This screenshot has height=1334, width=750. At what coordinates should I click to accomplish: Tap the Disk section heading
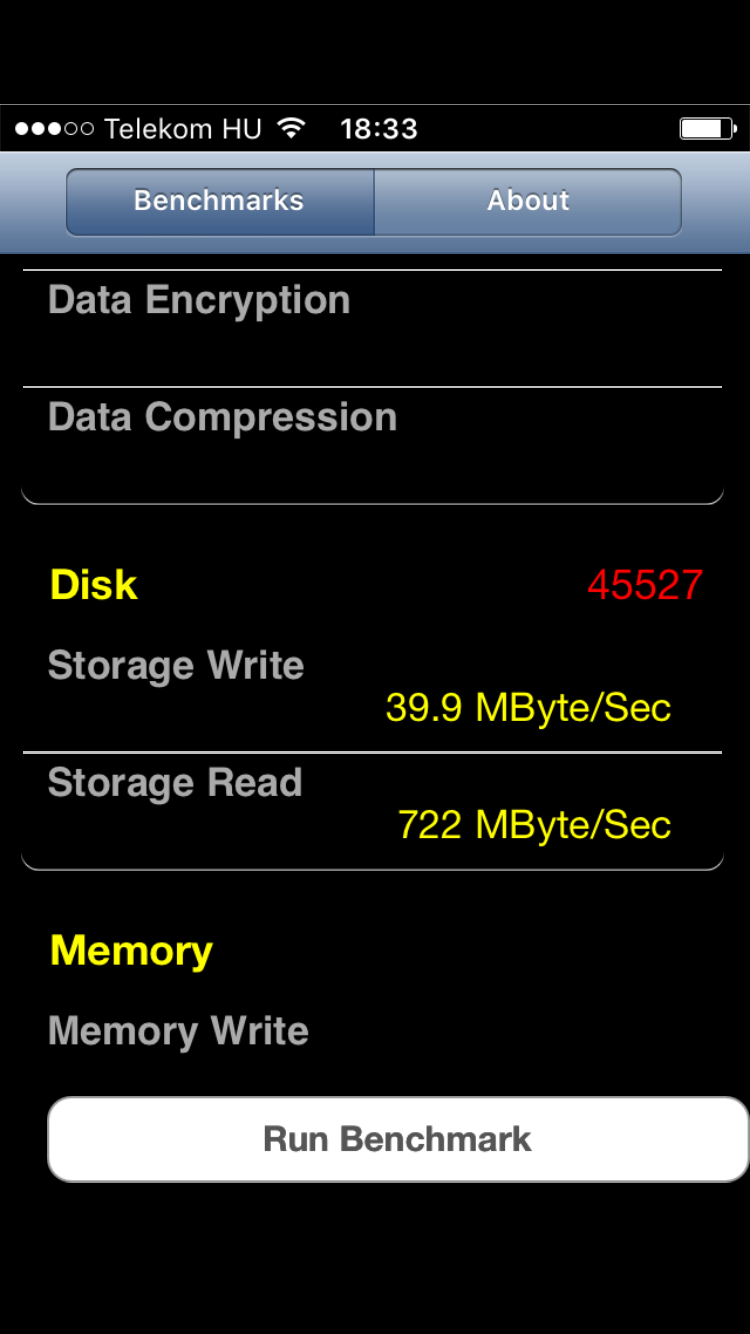(x=94, y=586)
